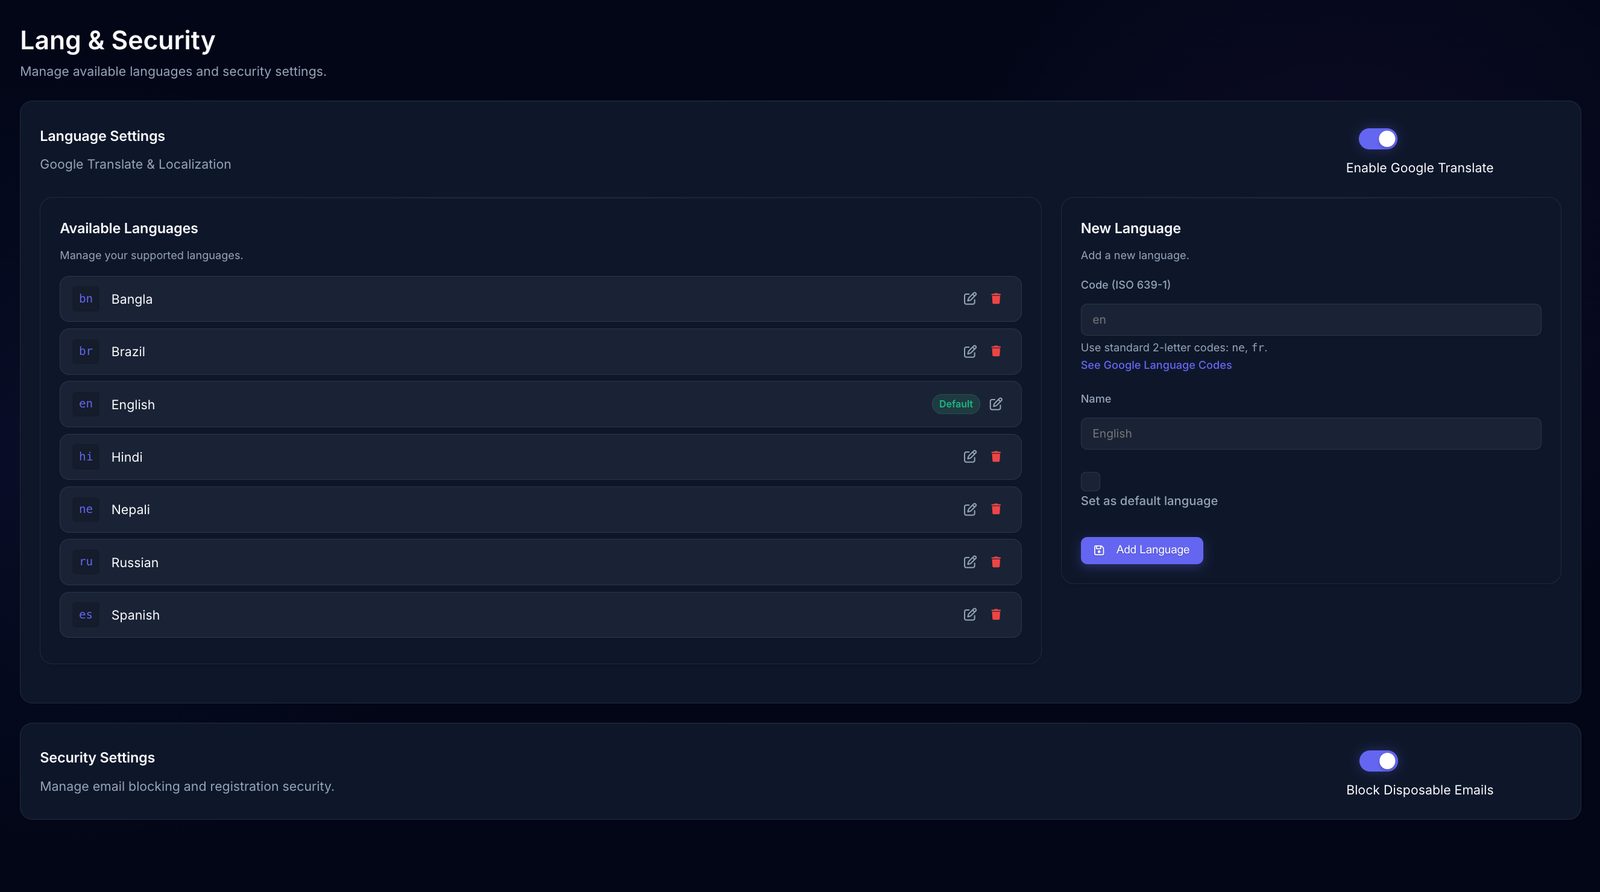Screen dimensions: 1600x892
Task: Remove the Russian language via trash icon
Action: tap(996, 562)
